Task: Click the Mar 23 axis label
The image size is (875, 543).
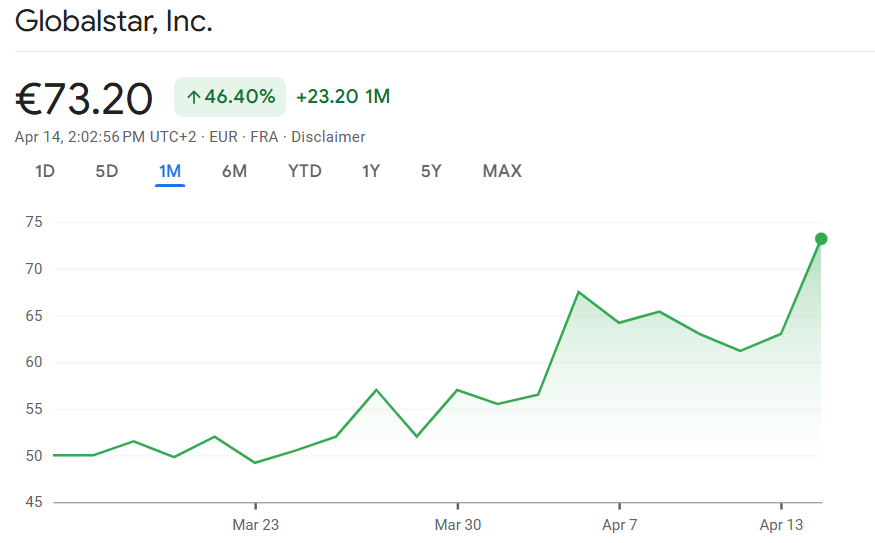Action: 255,525
